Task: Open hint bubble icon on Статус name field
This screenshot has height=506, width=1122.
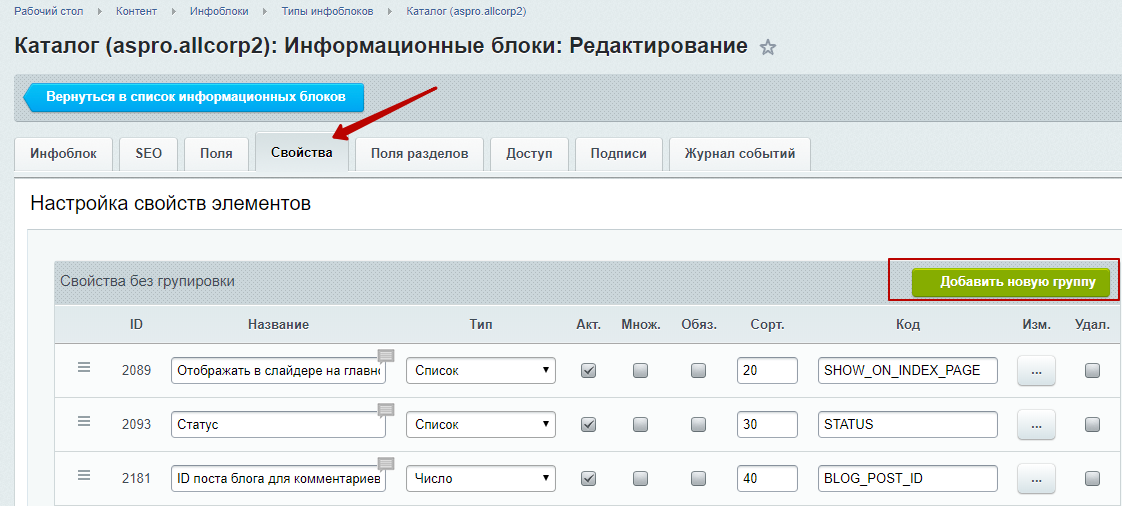Action: tap(386, 409)
